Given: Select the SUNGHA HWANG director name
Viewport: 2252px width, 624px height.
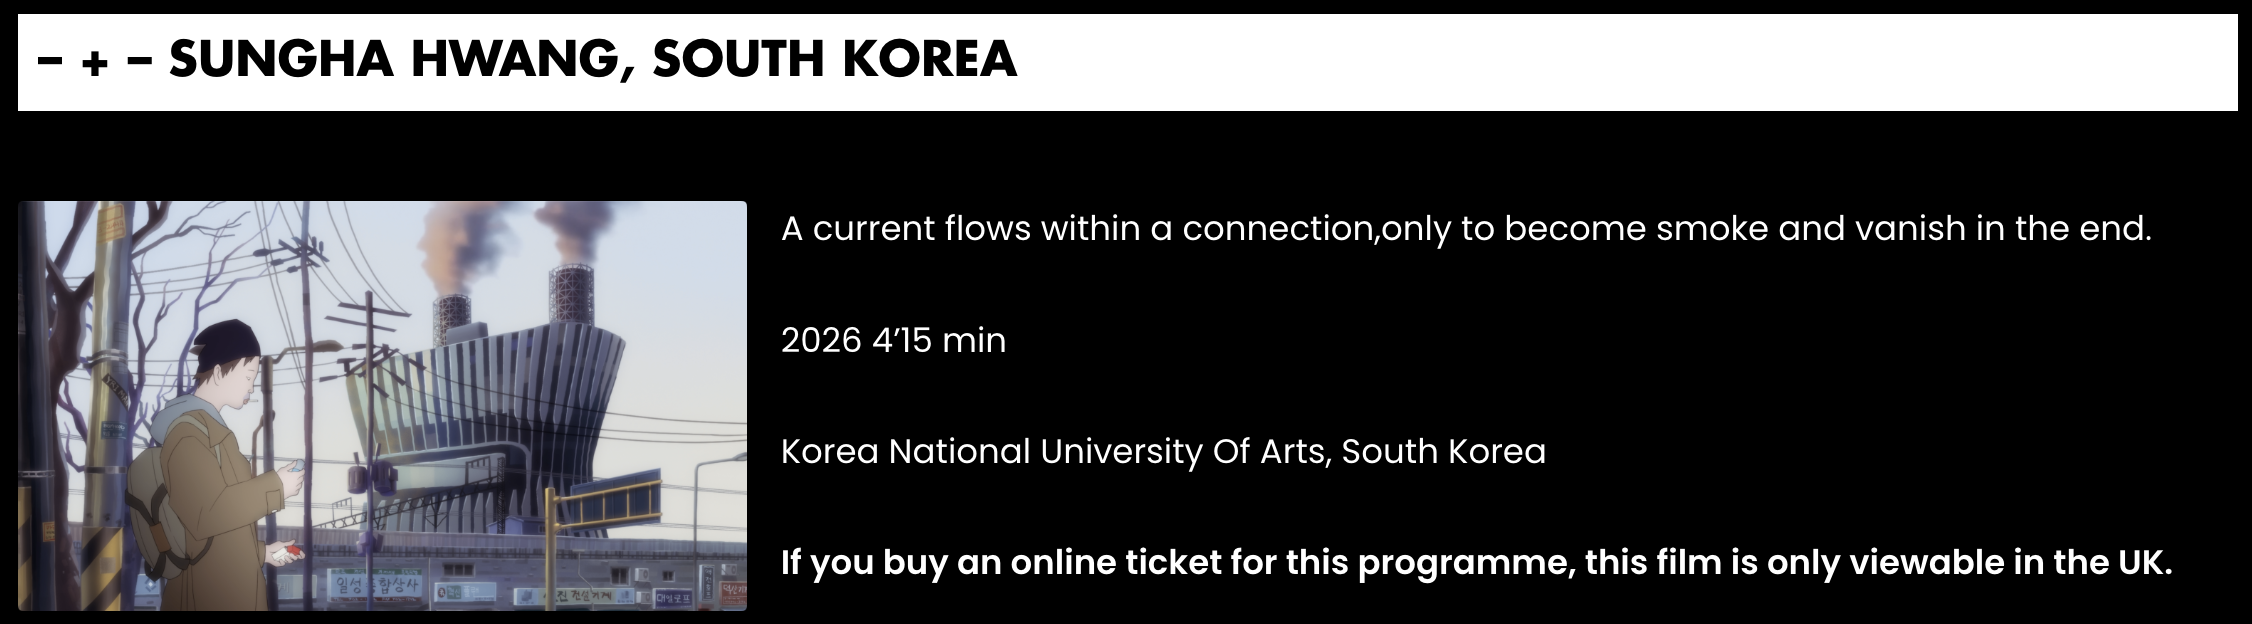Looking at the screenshot, I should click(394, 59).
